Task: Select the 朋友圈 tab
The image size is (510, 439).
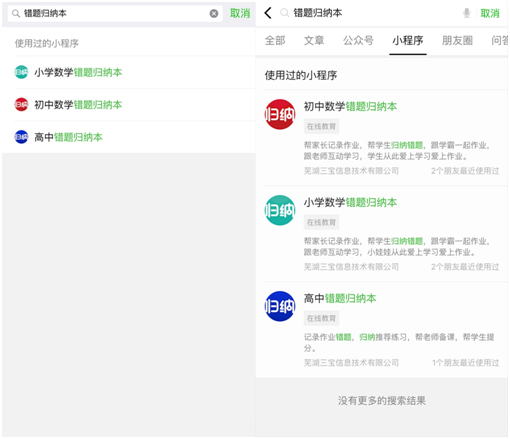Action: (x=457, y=40)
